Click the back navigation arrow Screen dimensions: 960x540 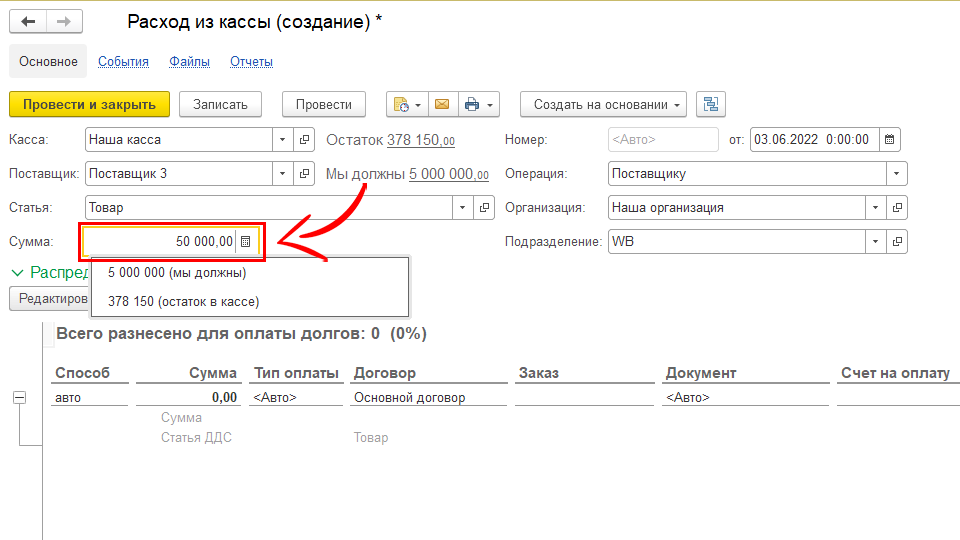[28, 22]
